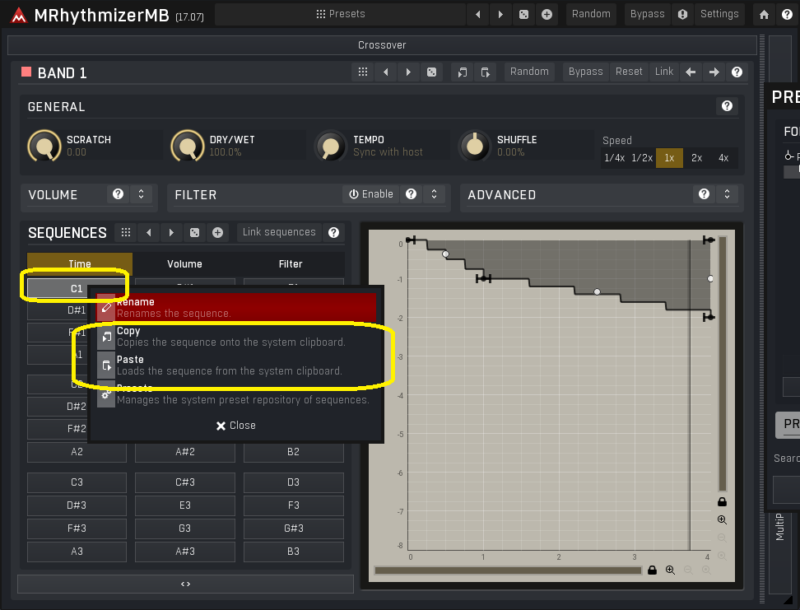
Task: Click the Link sequences button
Action: 278,232
